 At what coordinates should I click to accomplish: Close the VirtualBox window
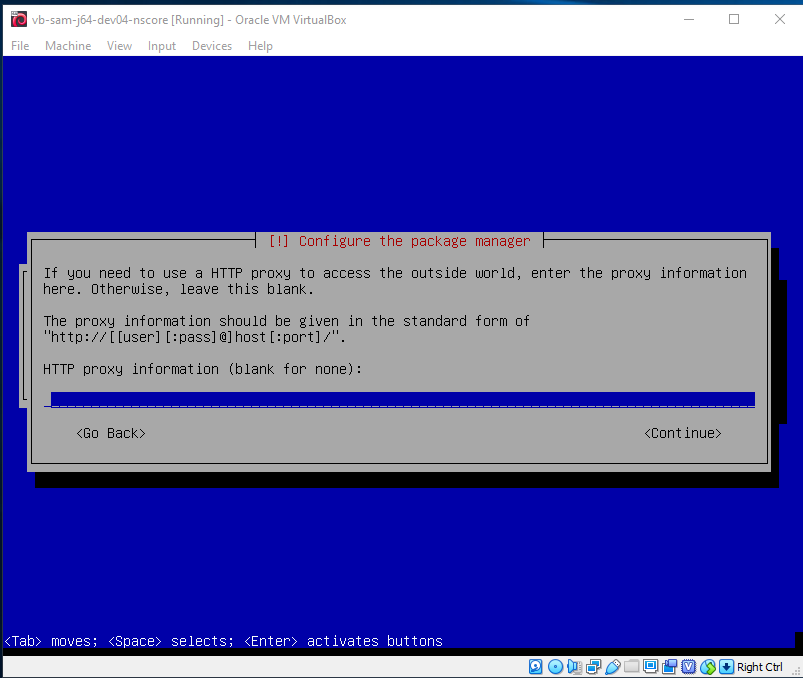(x=779, y=19)
